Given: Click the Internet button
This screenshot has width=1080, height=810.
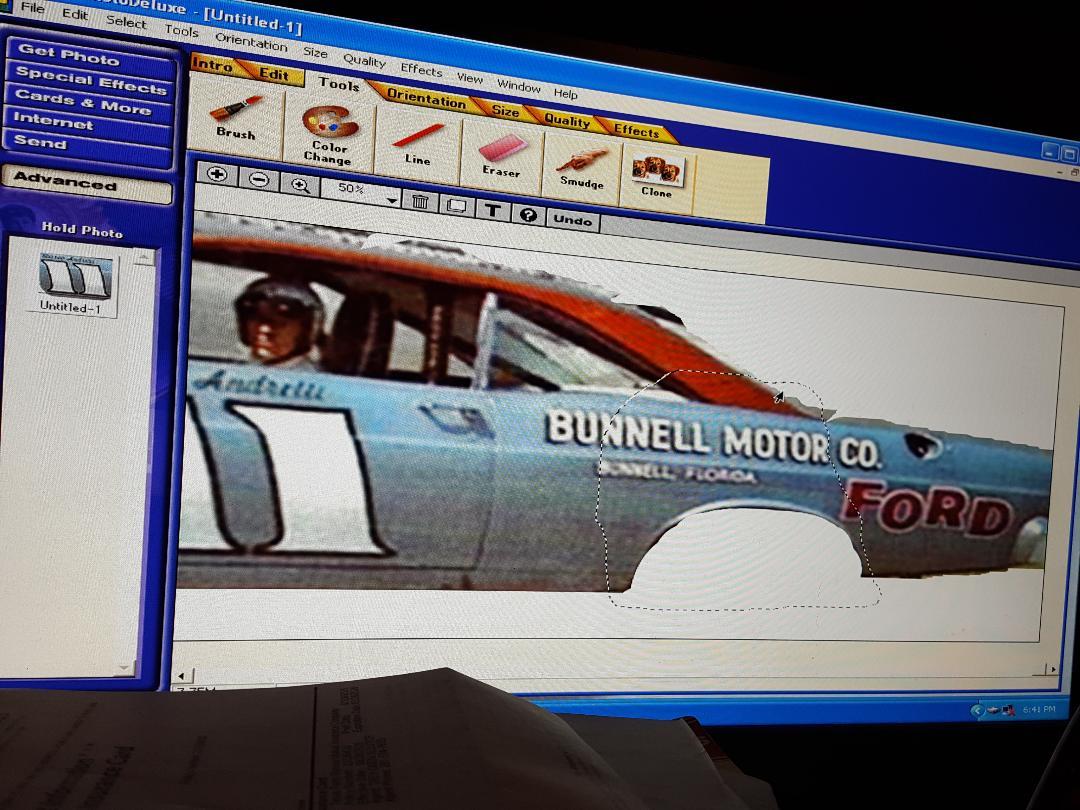Looking at the screenshot, I should pos(87,124).
